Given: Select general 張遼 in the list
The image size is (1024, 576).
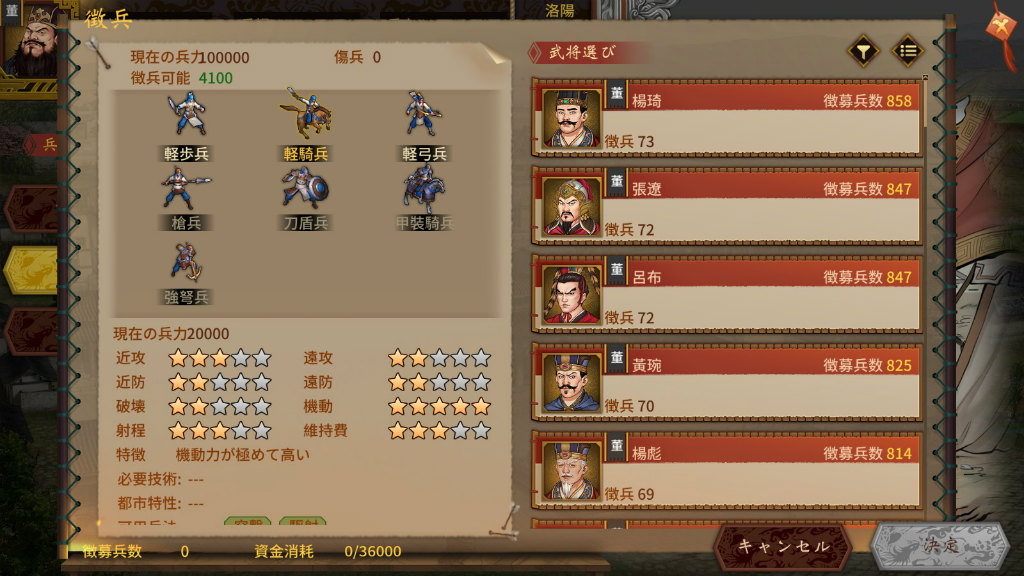Looking at the screenshot, I should coord(727,206).
